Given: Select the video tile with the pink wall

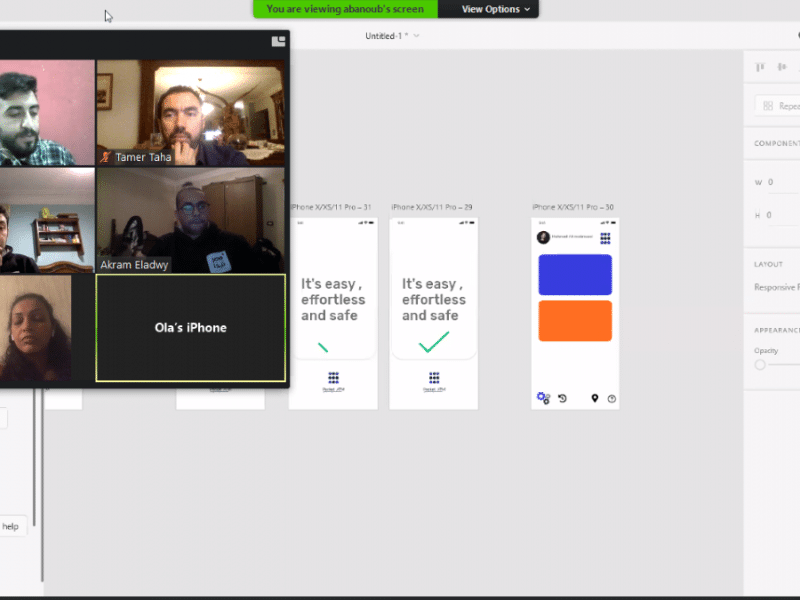Looking at the screenshot, I should tap(47, 113).
